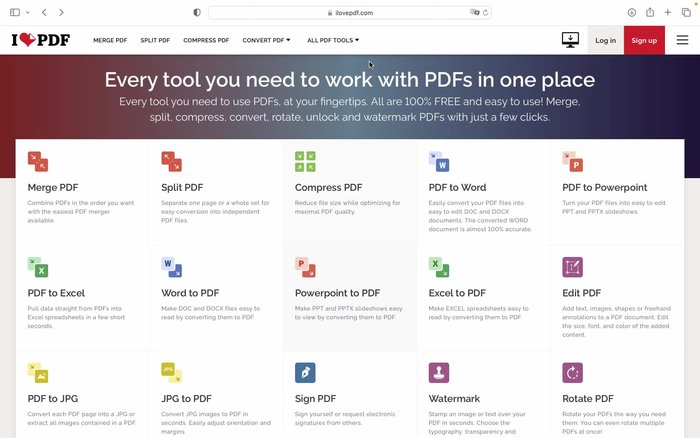700x438 pixels.
Task: Click the translate icon in address bar
Action: [475, 13]
